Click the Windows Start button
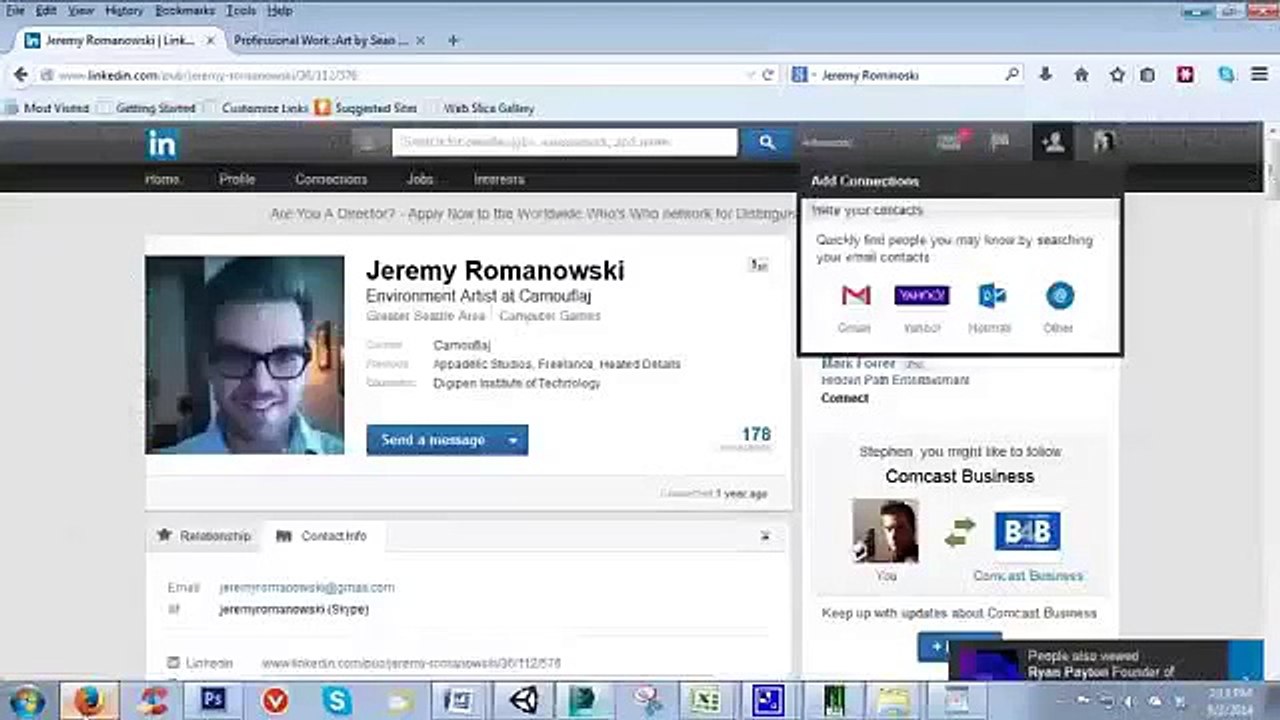The height and width of the screenshot is (720, 1280). (25, 699)
